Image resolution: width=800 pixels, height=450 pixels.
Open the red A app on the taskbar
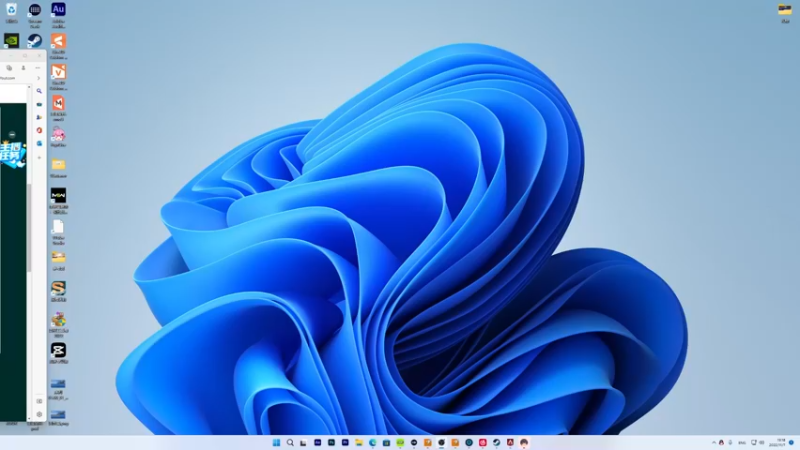click(x=510, y=442)
